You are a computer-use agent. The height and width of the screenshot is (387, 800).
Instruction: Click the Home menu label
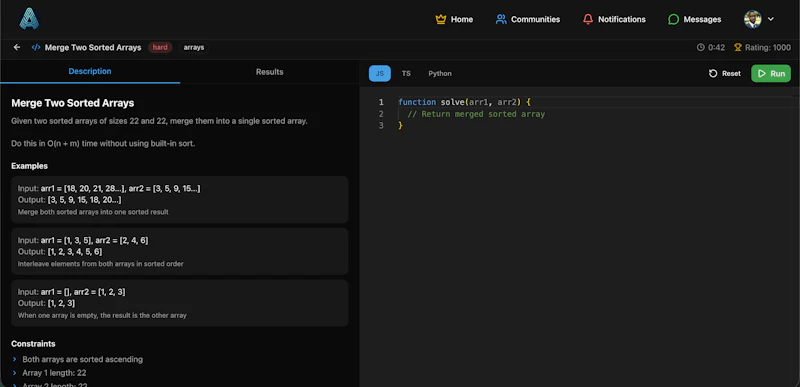point(462,19)
